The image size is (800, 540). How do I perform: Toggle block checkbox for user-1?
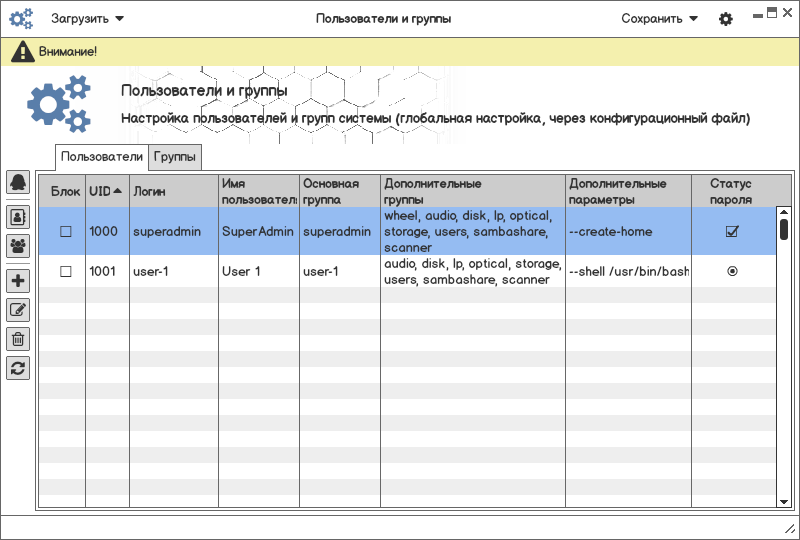pyautogui.click(x=66, y=272)
